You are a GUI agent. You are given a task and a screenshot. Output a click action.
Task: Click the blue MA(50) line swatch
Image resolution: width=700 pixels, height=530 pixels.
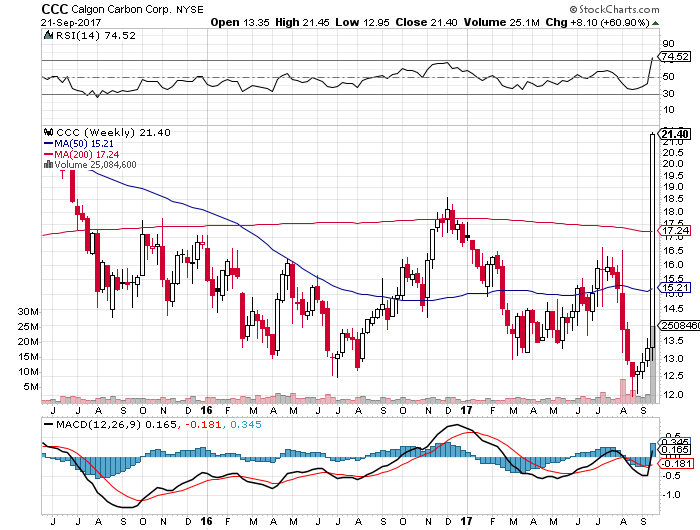pos(46,143)
